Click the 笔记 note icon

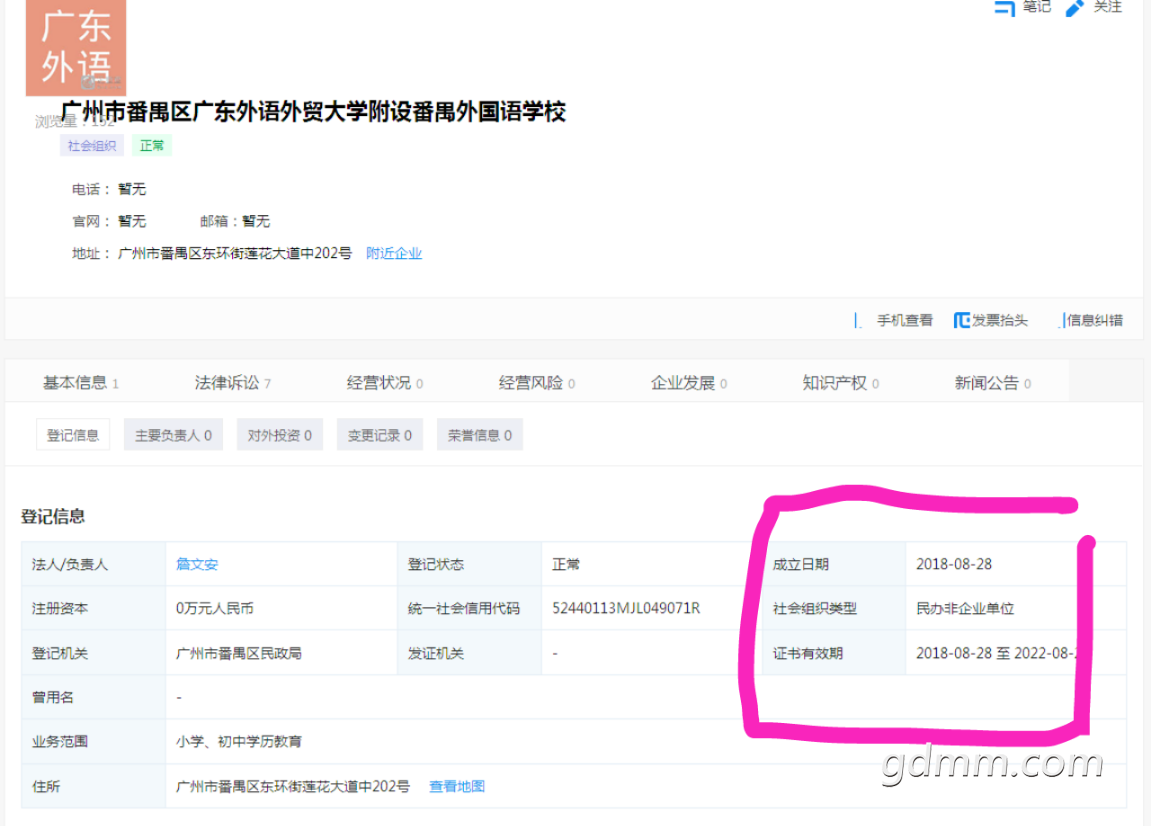click(1005, 7)
